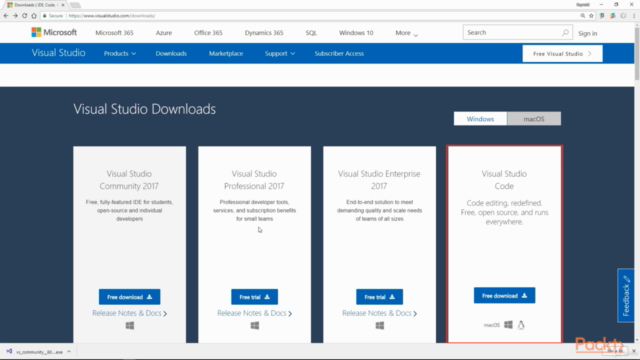Open the Feedback side tab
The height and width of the screenshot is (360, 640).
[x=626, y=296]
